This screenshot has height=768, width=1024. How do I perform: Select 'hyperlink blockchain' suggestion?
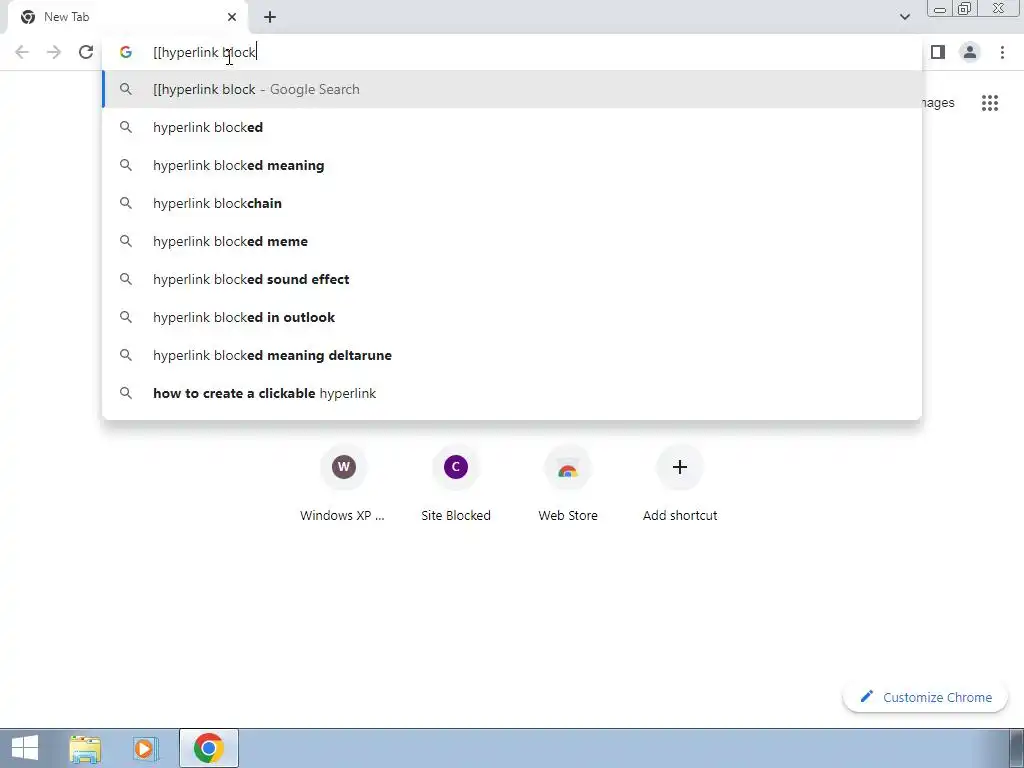click(x=512, y=203)
